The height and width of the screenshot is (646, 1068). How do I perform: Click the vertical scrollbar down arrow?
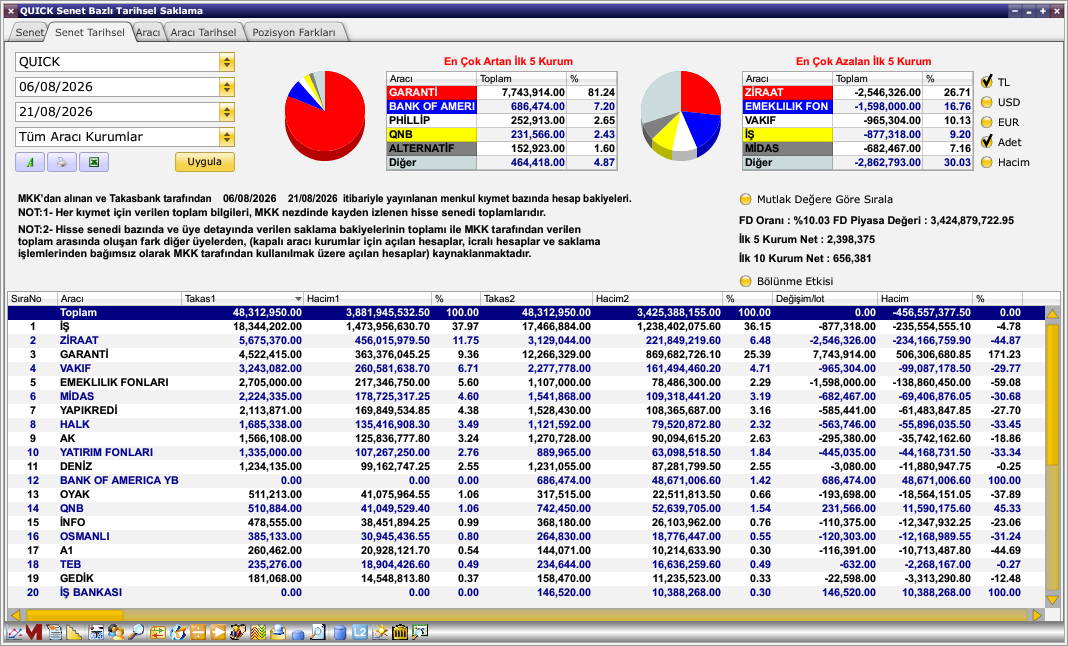(x=1052, y=600)
